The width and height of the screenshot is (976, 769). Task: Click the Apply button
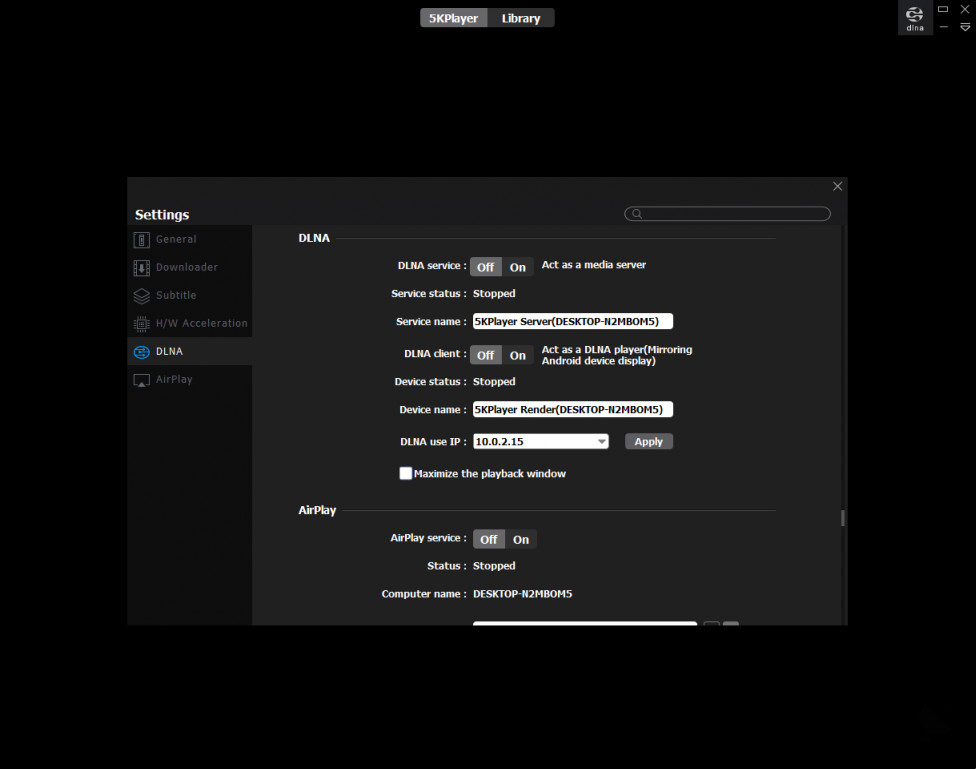[x=649, y=441]
